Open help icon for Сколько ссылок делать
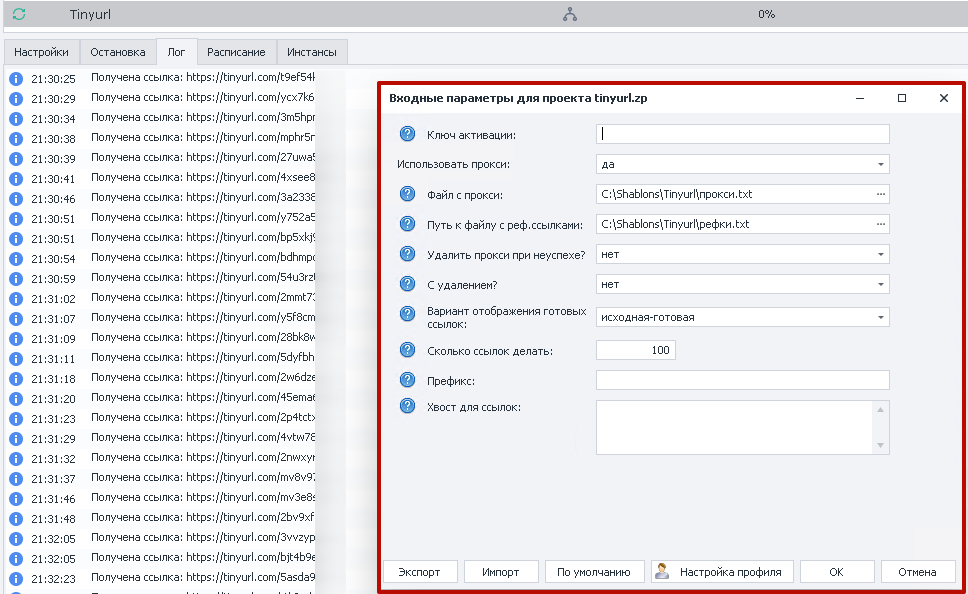 (407, 350)
